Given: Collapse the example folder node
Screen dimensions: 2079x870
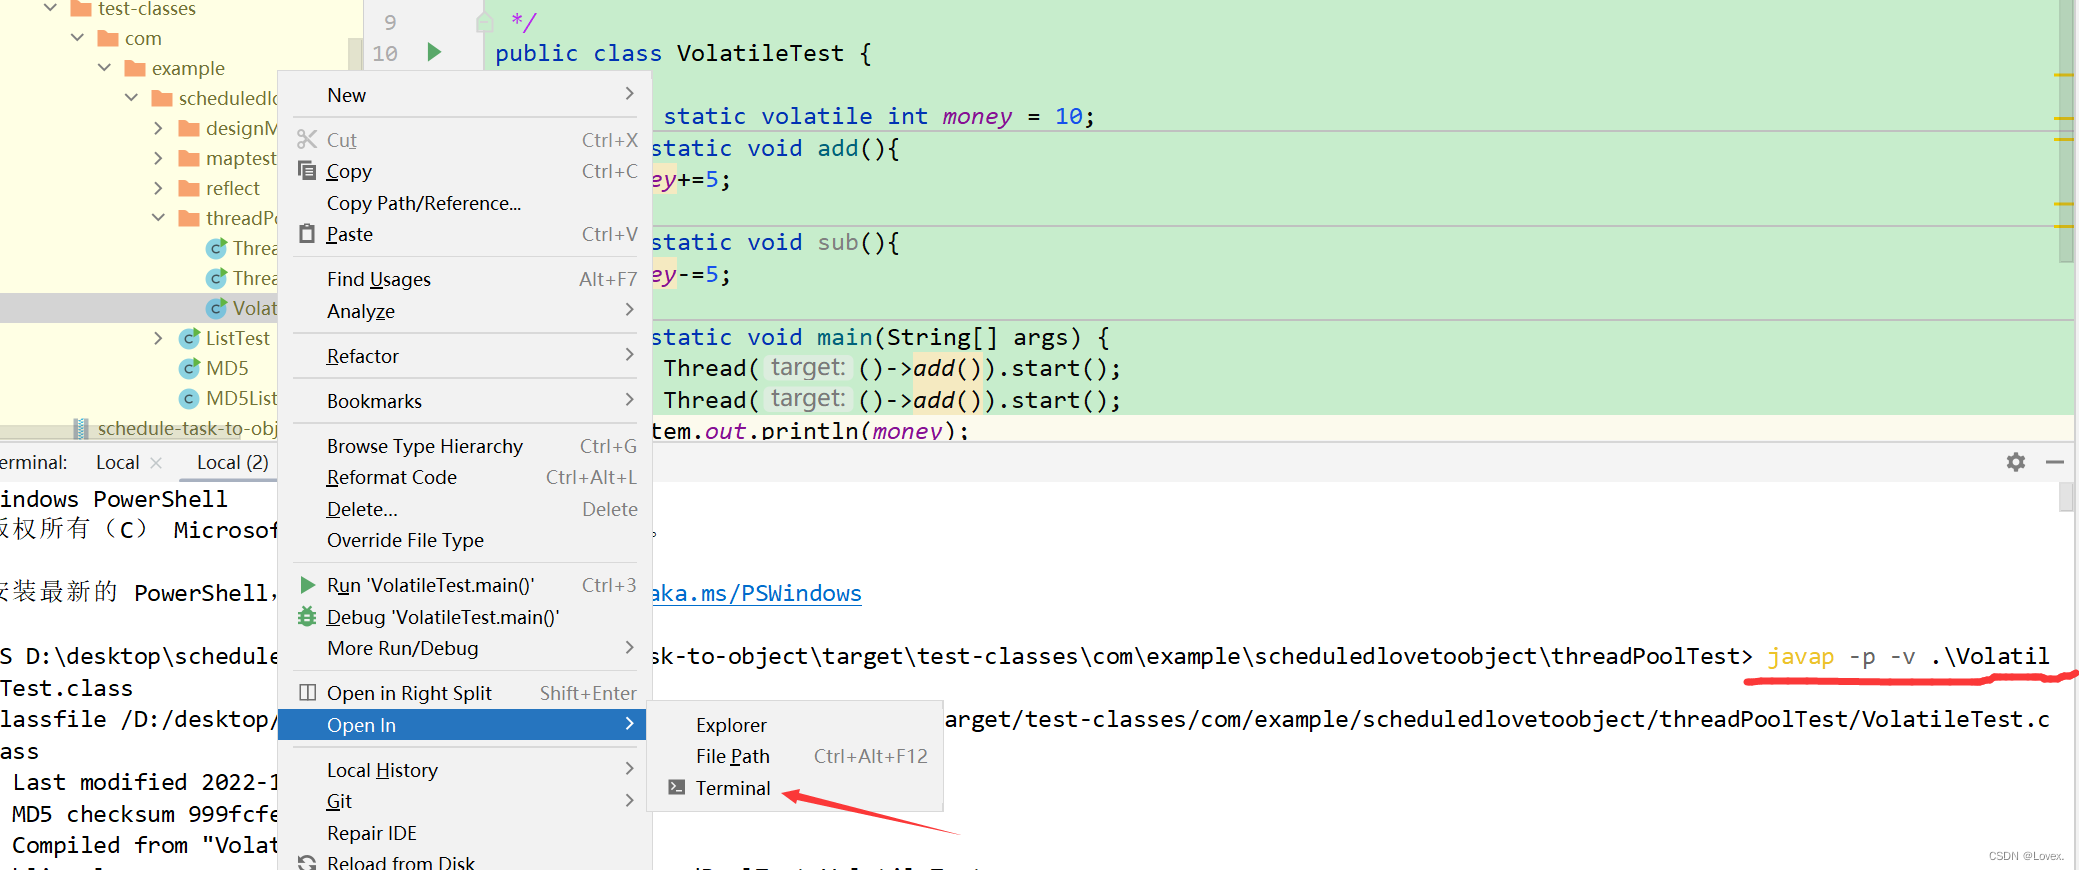Looking at the screenshot, I should pyautogui.click(x=104, y=68).
